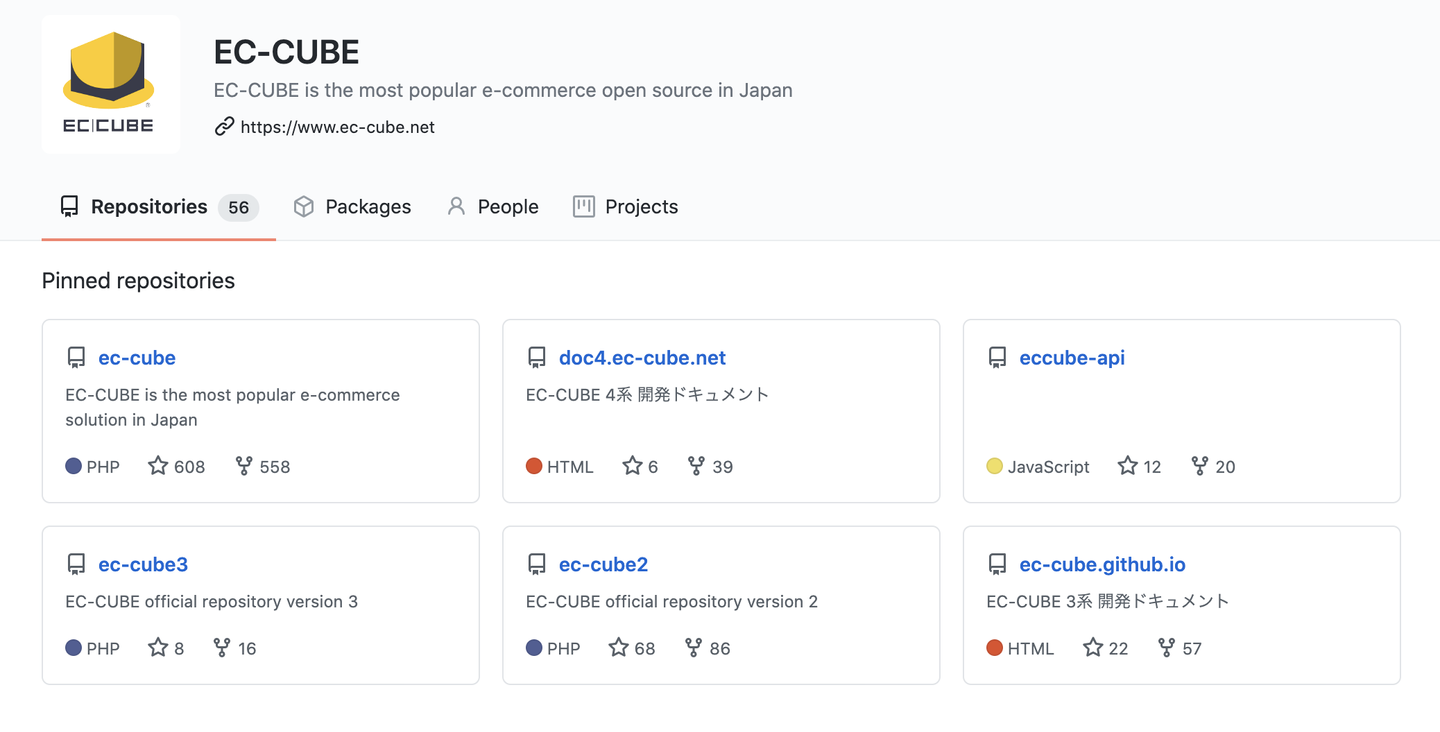Click the star icon on ec-cube showing 608
The width and height of the screenshot is (1440, 732).
click(x=158, y=466)
